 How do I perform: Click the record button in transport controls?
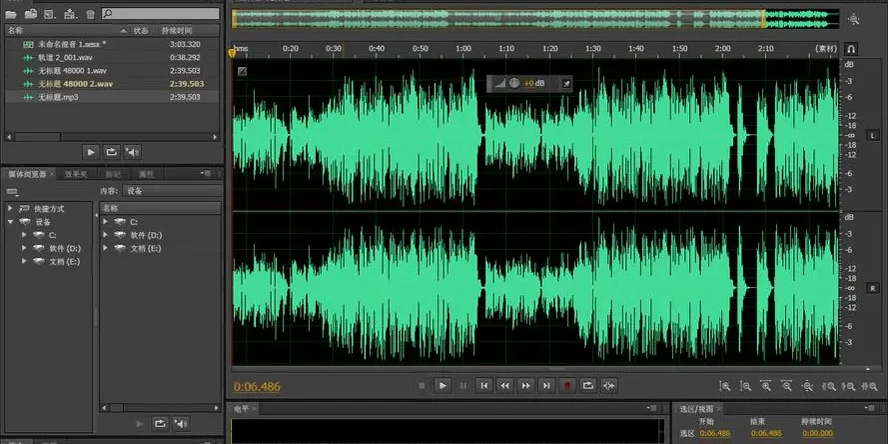[567, 385]
